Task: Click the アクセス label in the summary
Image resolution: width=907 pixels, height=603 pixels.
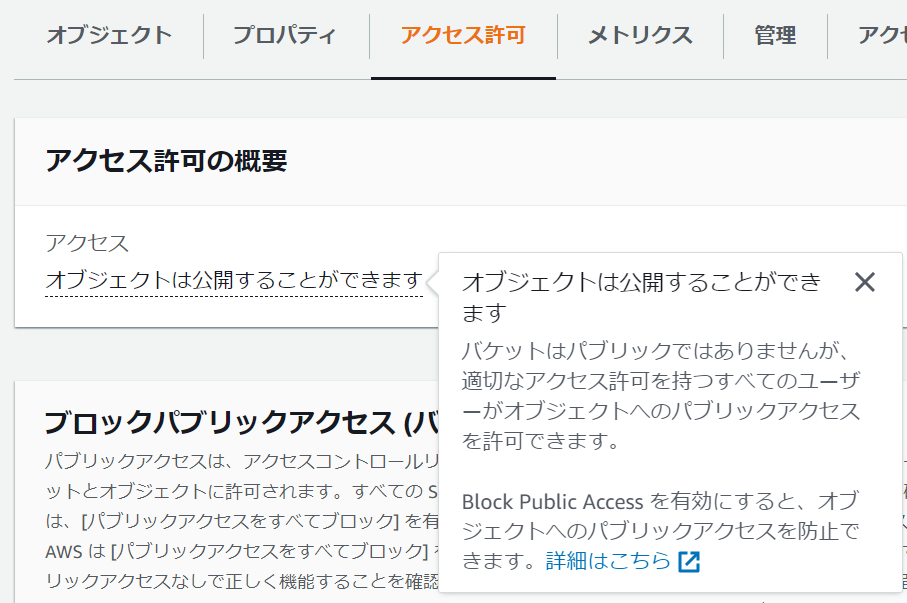Action: pyautogui.click(x=87, y=243)
